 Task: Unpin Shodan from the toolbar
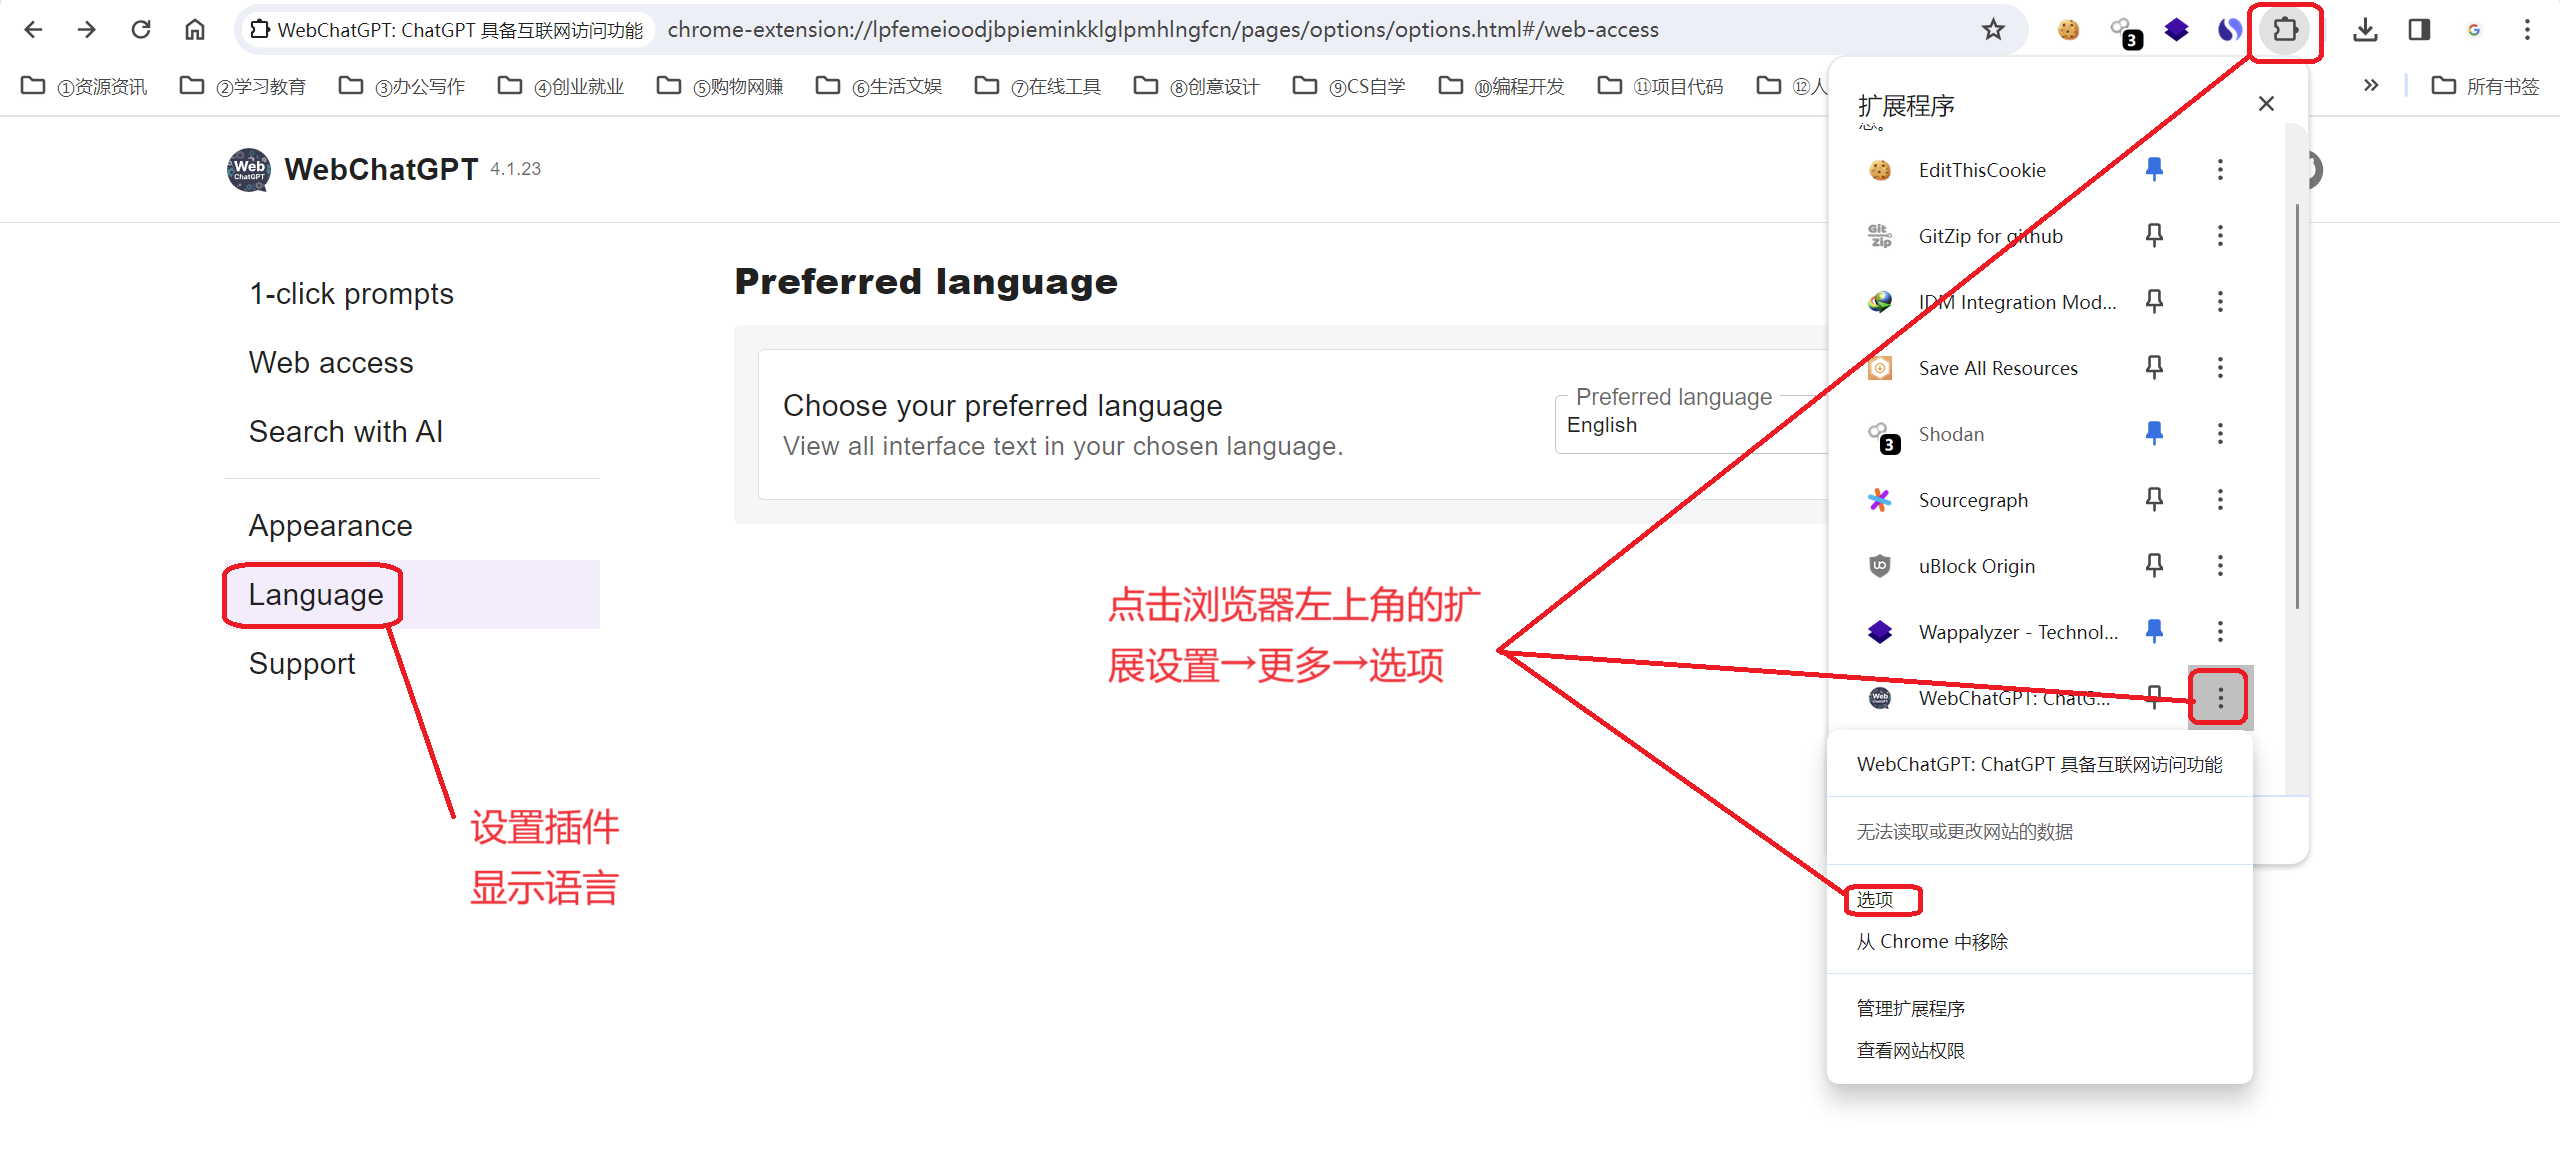pyautogui.click(x=2154, y=433)
